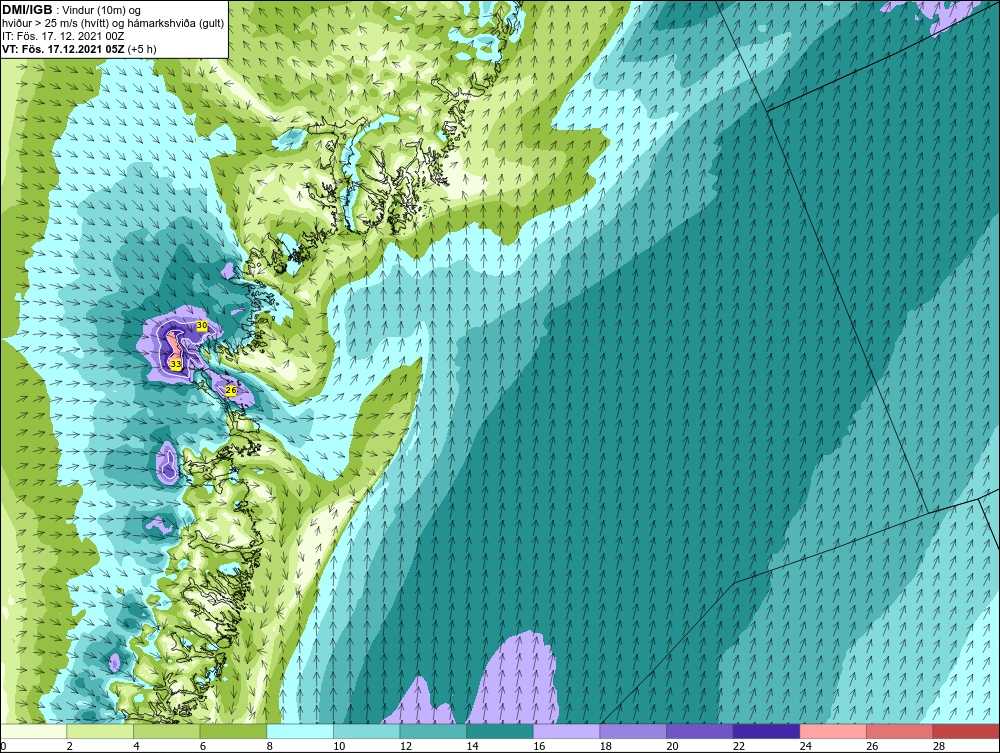Click the '12' tick label on the color scale
The width and height of the screenshot is (1000, 753).
pyautogui.click(x=406, y=746)
